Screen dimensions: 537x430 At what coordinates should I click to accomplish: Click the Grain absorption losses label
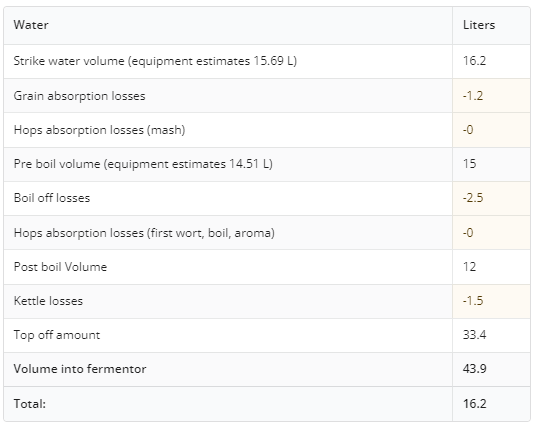[x=79, y=96]
